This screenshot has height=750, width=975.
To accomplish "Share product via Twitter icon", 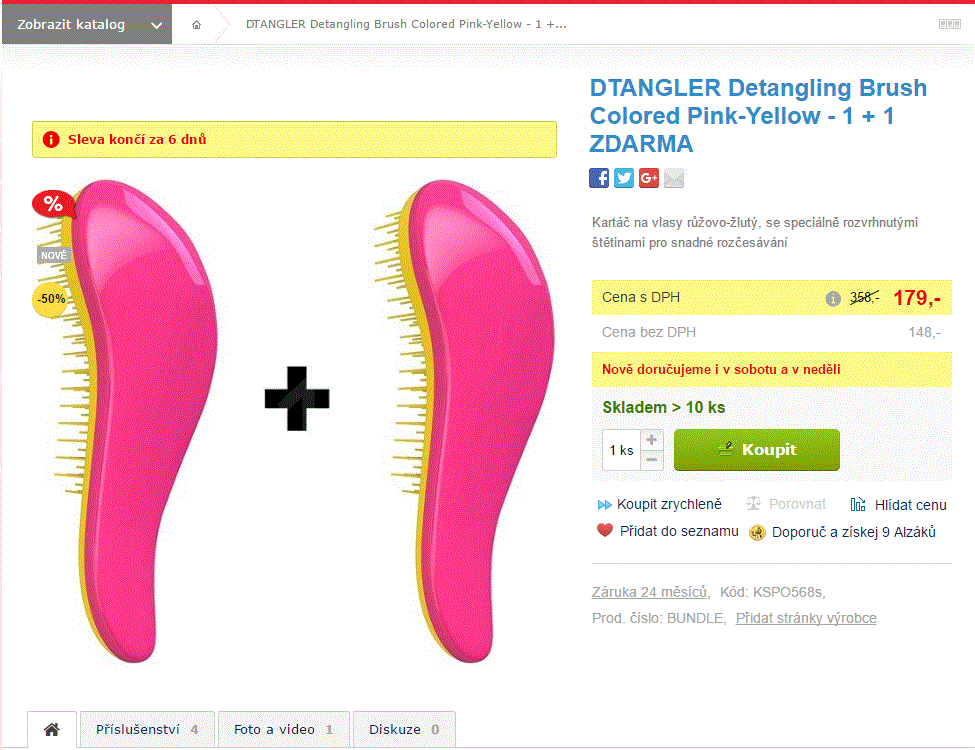I will tap(624, 178).
